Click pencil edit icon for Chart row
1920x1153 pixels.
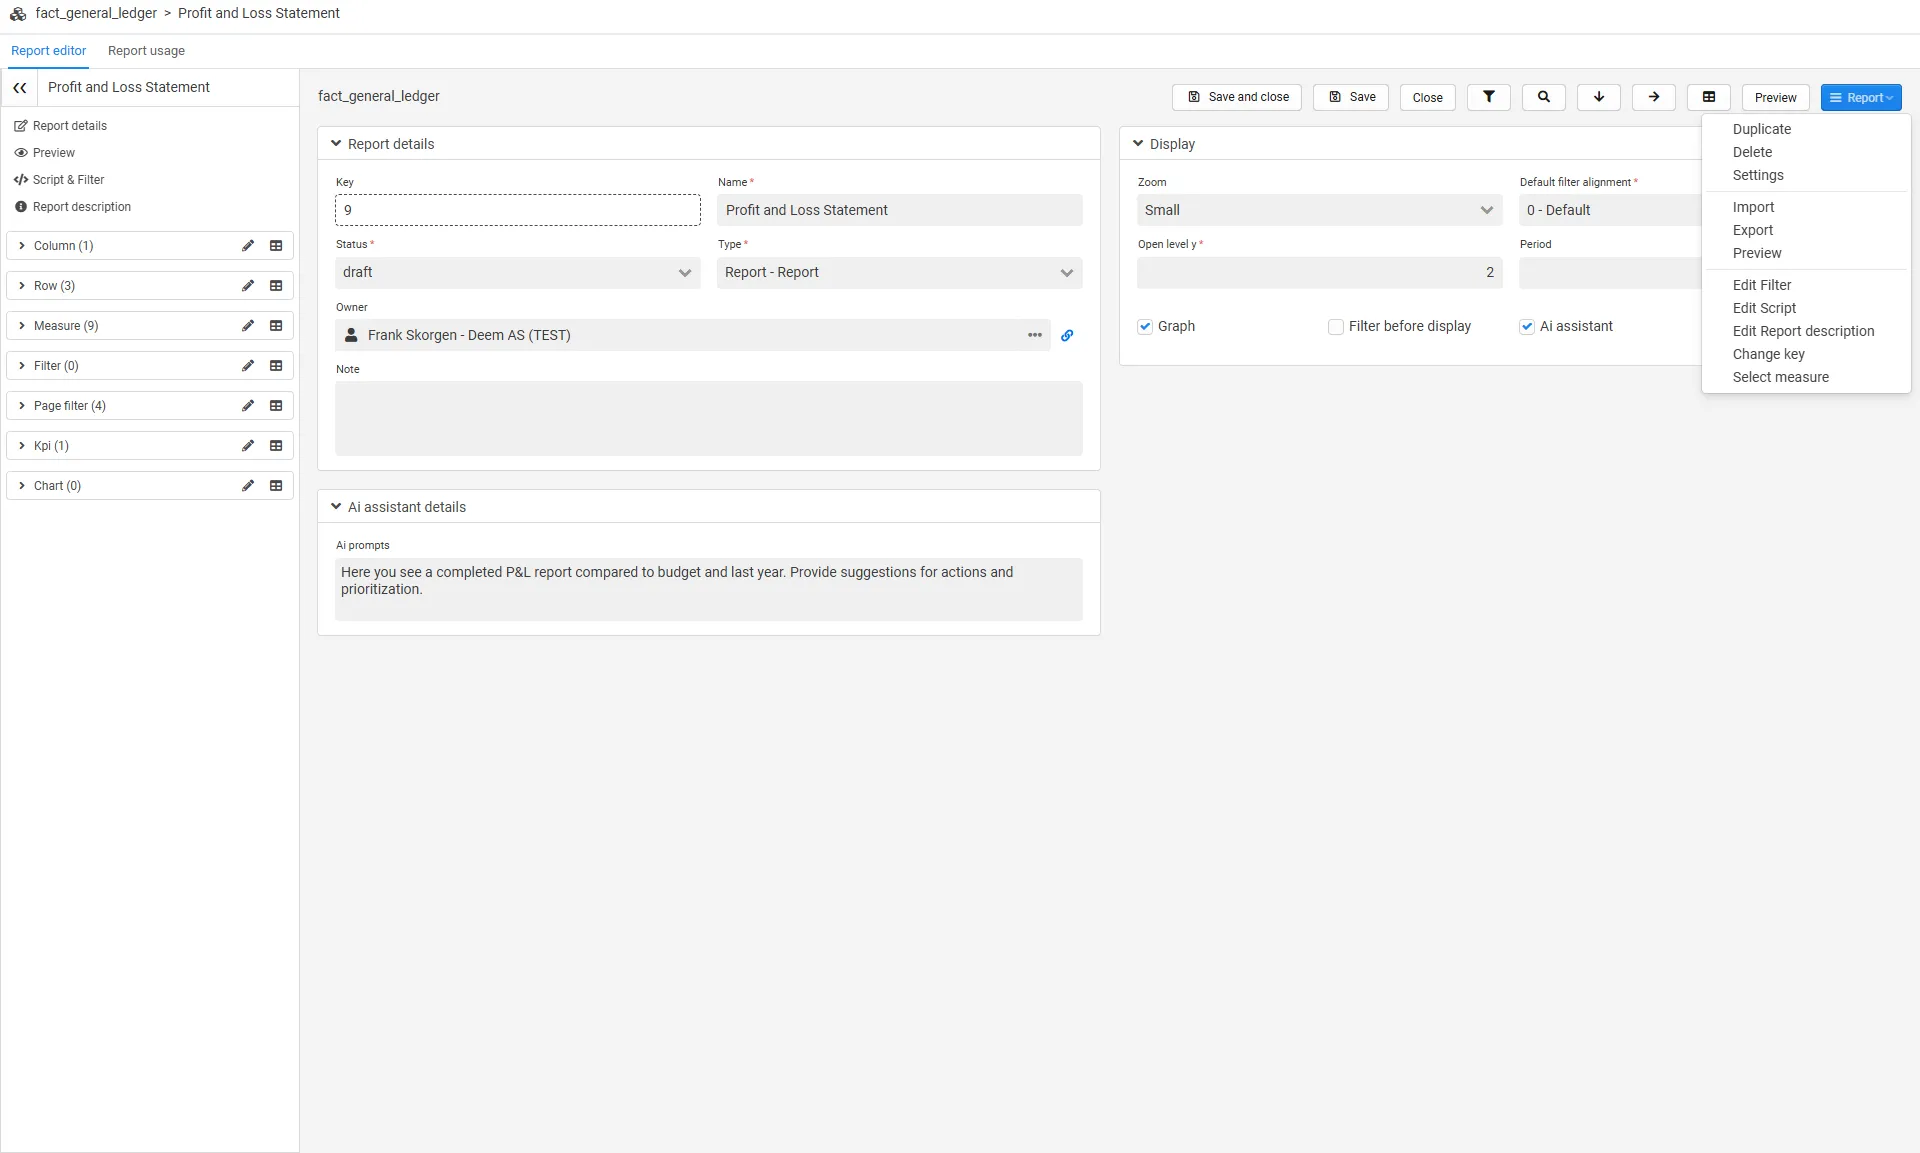248,486
